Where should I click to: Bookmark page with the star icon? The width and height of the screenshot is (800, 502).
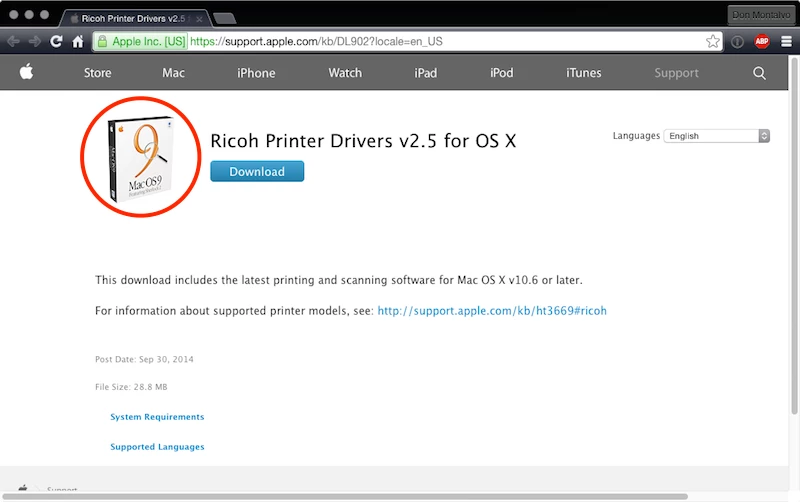(713, 41)
